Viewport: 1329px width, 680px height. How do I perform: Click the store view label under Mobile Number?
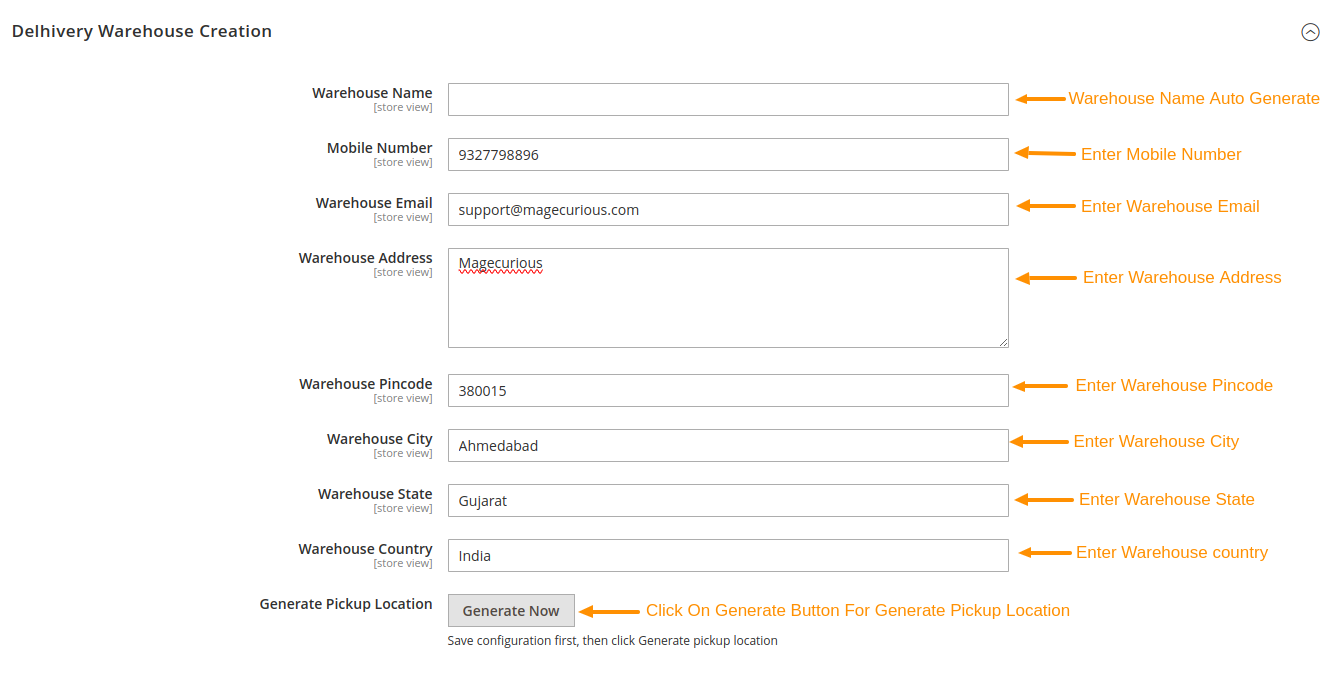point(403,162)
